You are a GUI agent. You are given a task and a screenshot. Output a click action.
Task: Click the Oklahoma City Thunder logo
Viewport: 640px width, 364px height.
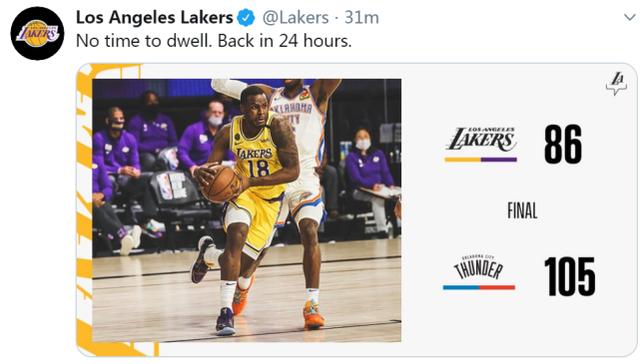(478, 267)
